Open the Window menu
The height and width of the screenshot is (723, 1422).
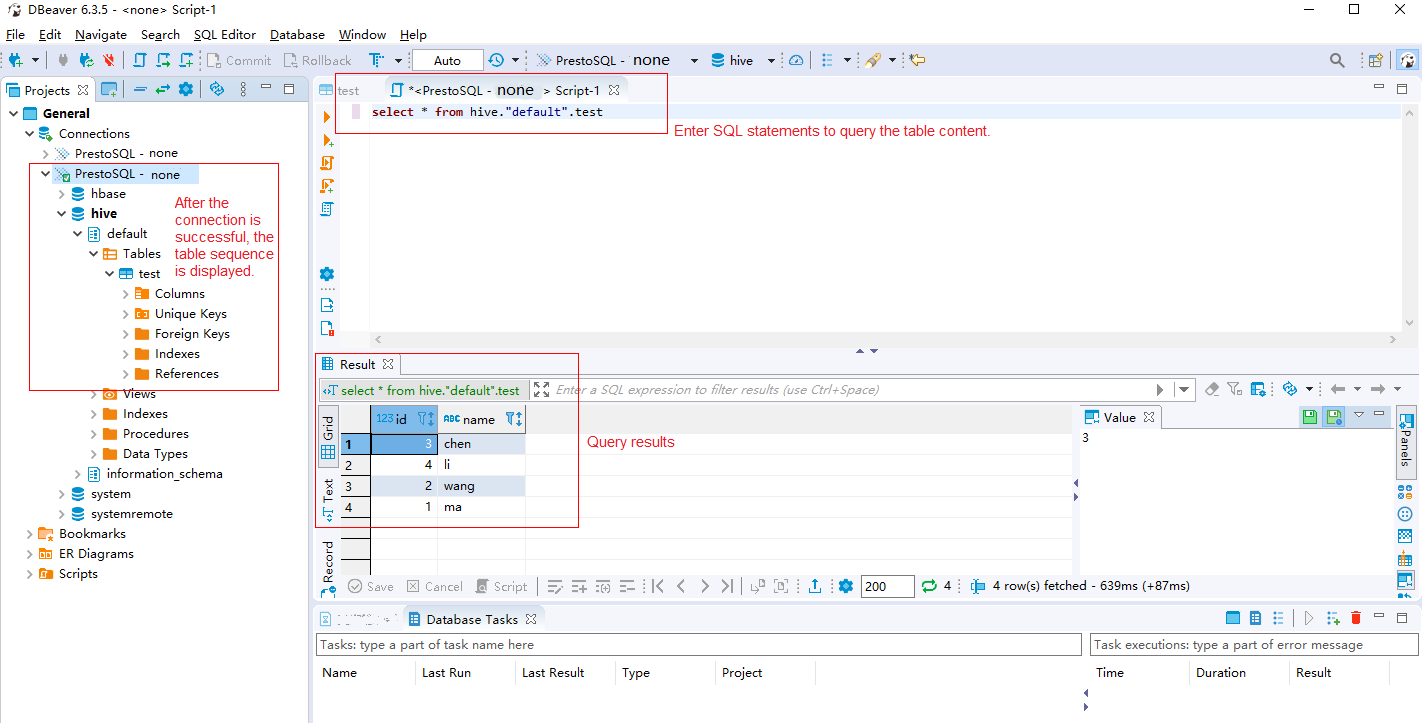click(362, 34)
